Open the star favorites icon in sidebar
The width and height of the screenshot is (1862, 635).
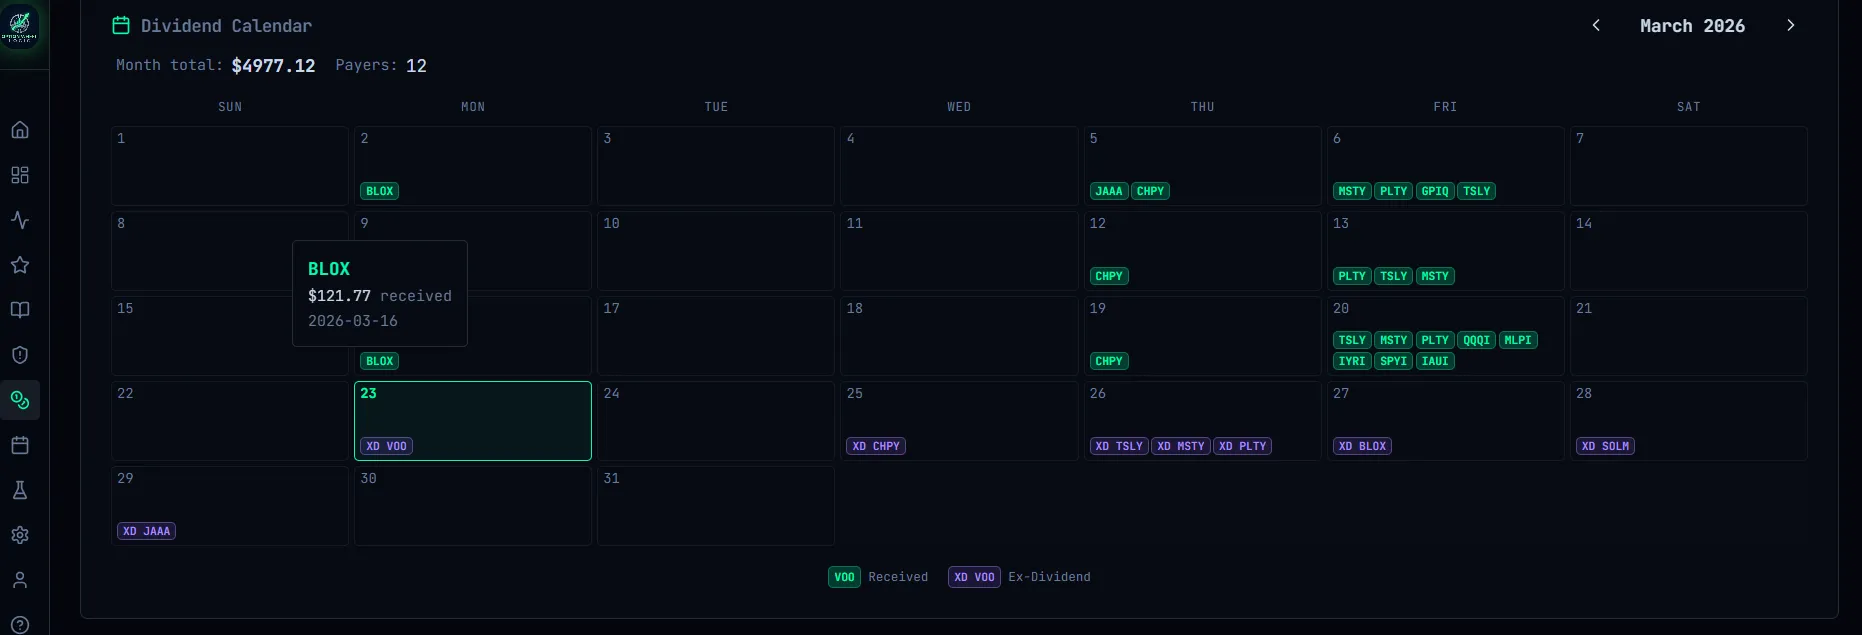(x=20, y=265)
